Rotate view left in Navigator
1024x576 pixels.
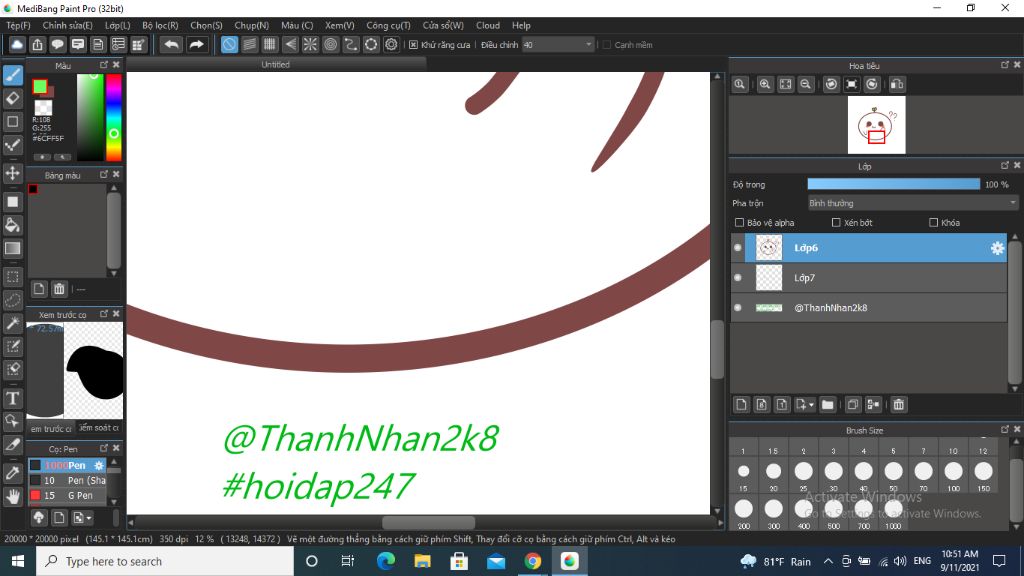click(x=831, y=84)
